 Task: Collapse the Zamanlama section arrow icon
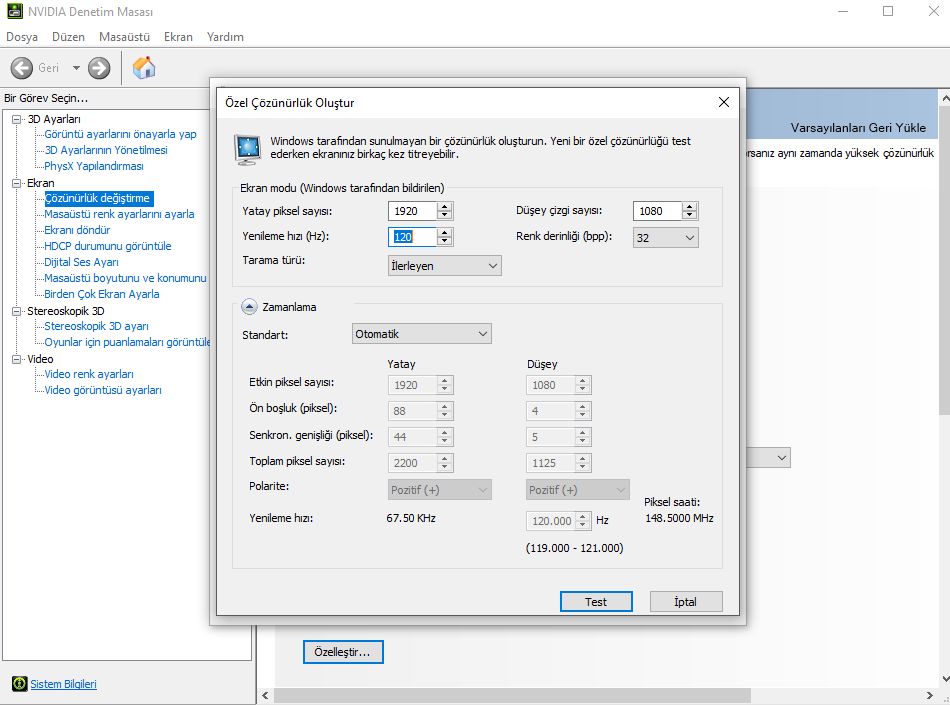(249, 306)
